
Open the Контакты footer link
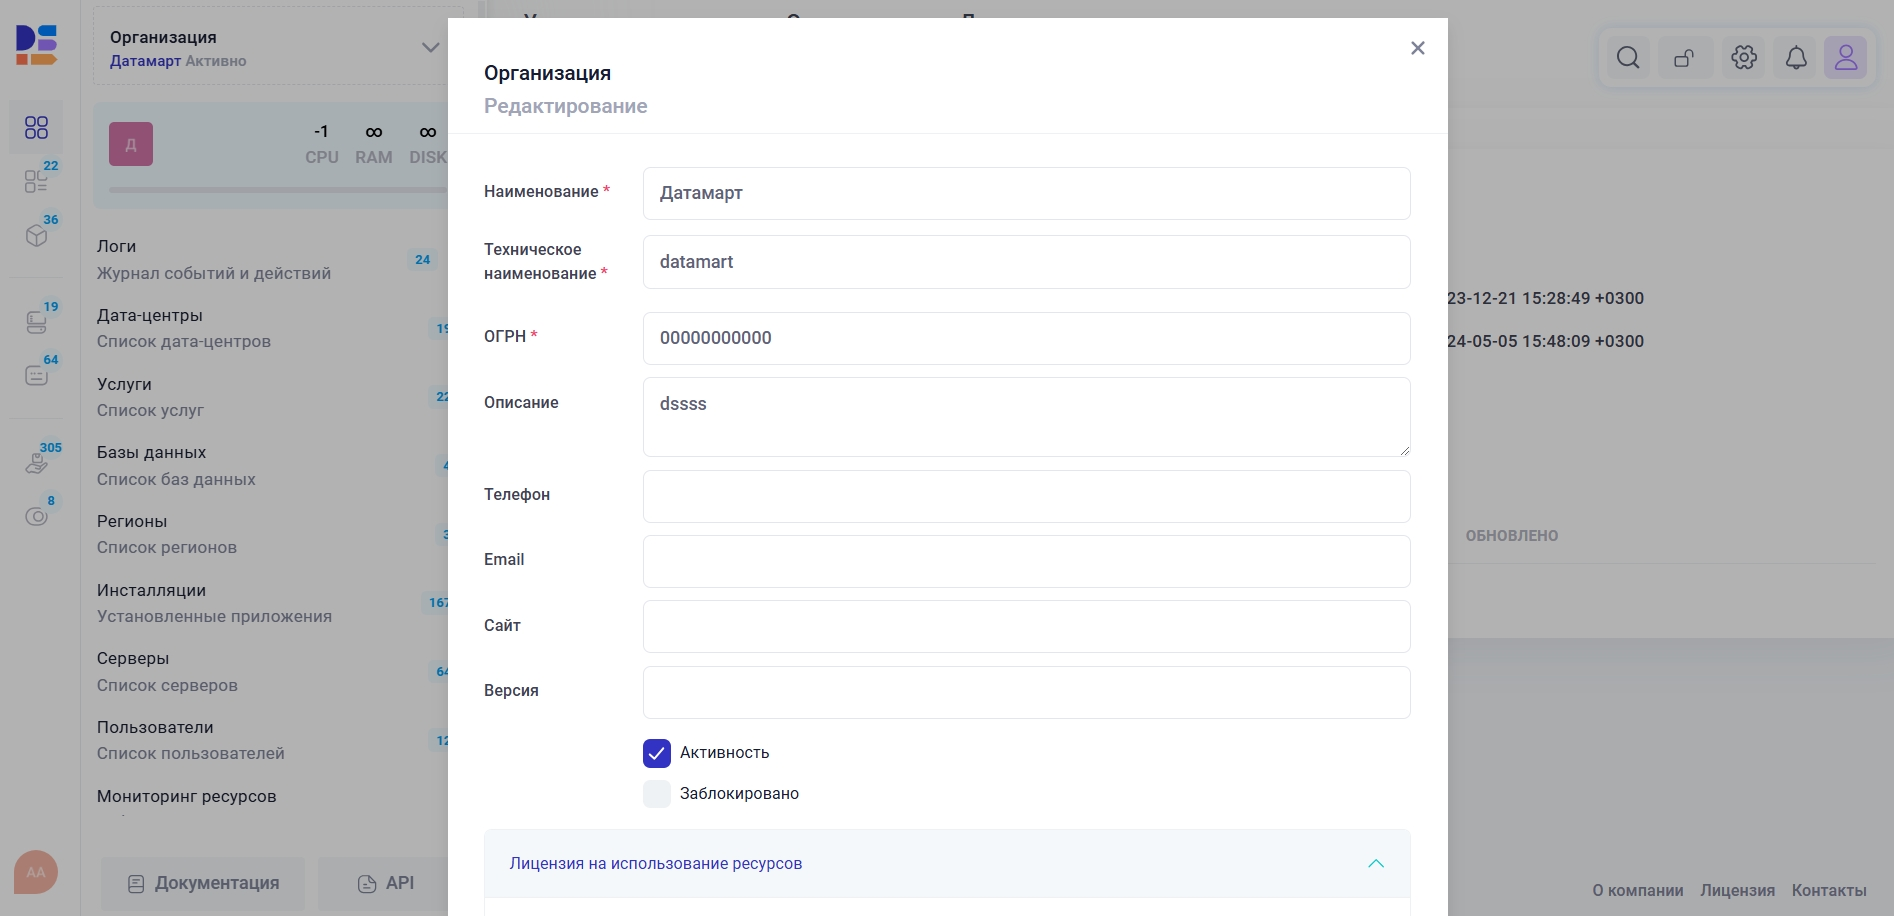(1828, 890)
